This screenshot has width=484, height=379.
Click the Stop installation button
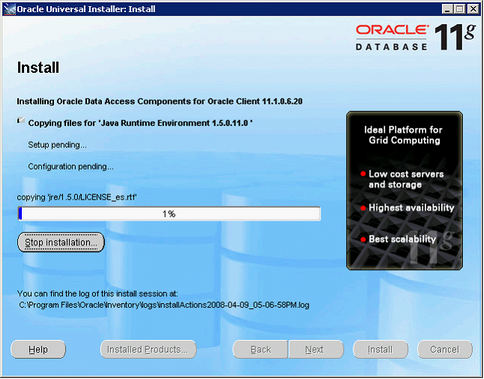(61, 242)
